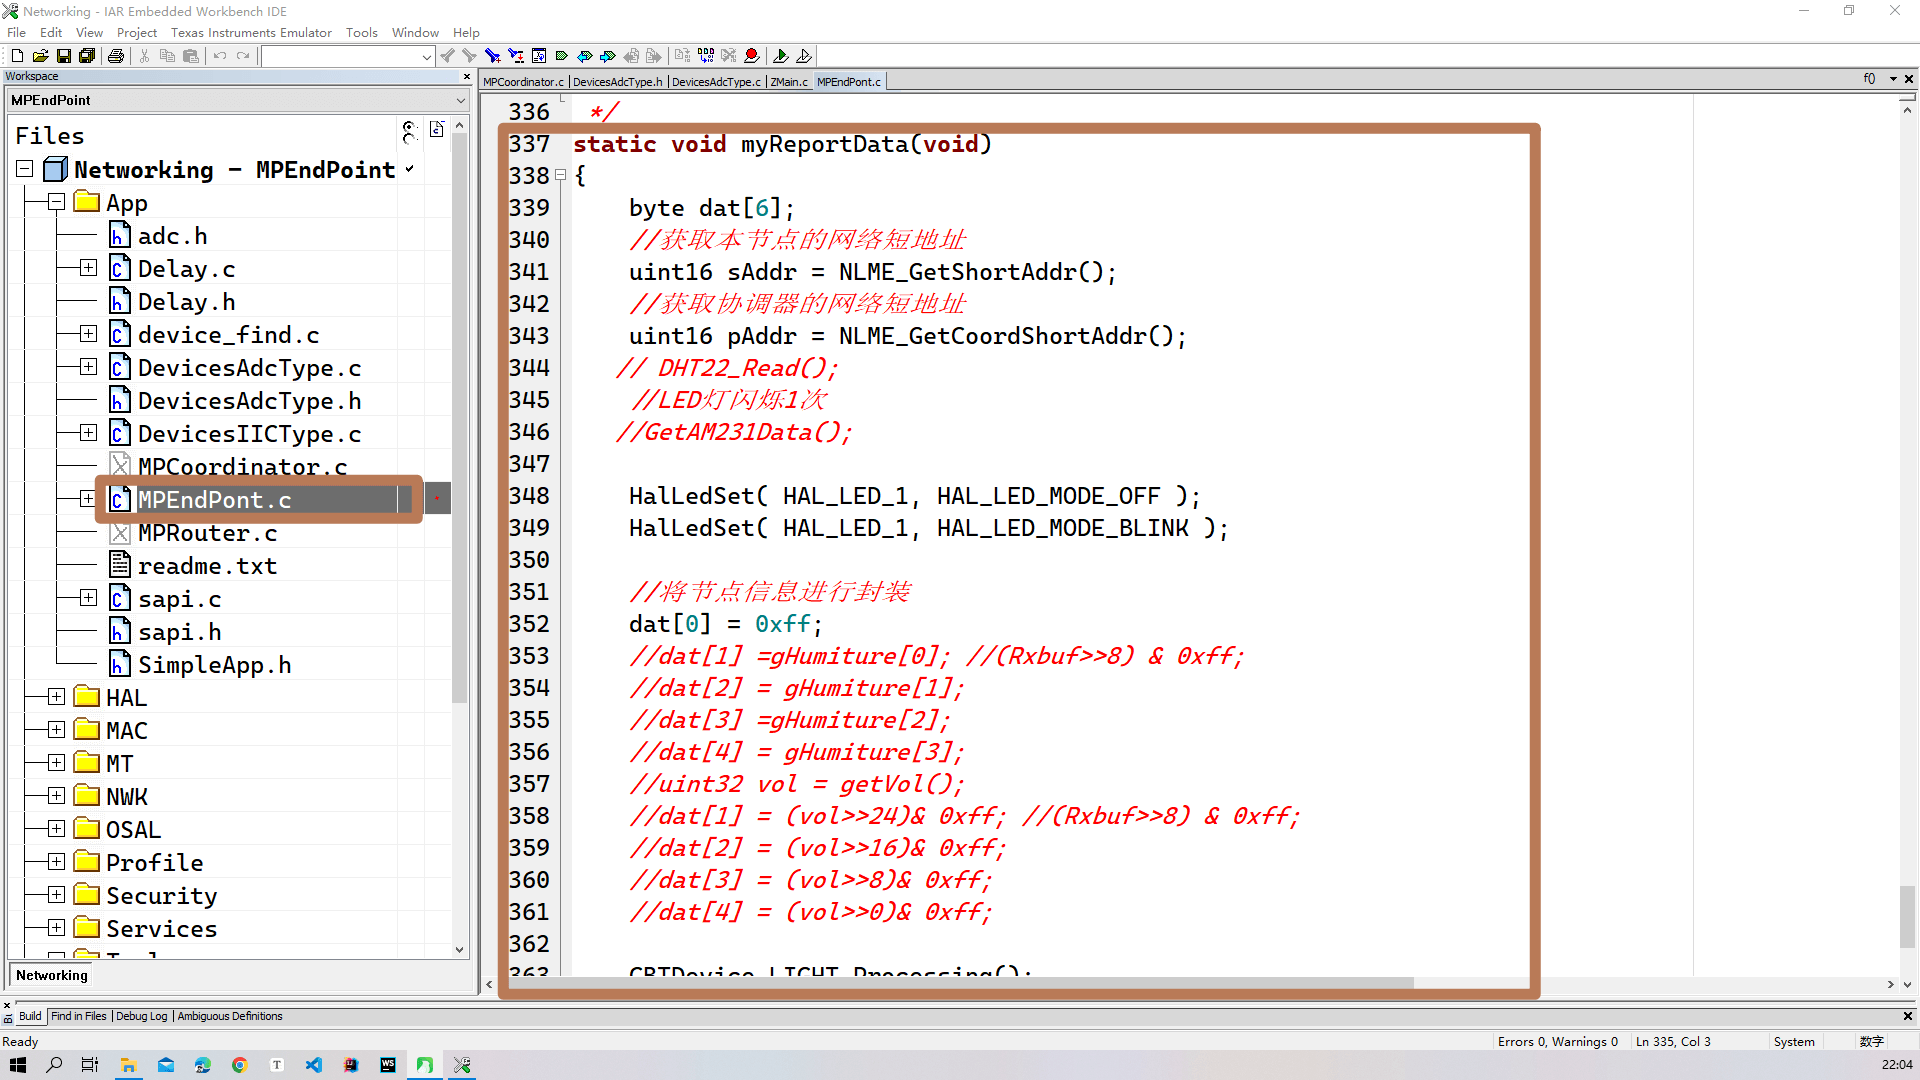Click the Make build toolbar icon

[705, 56]
